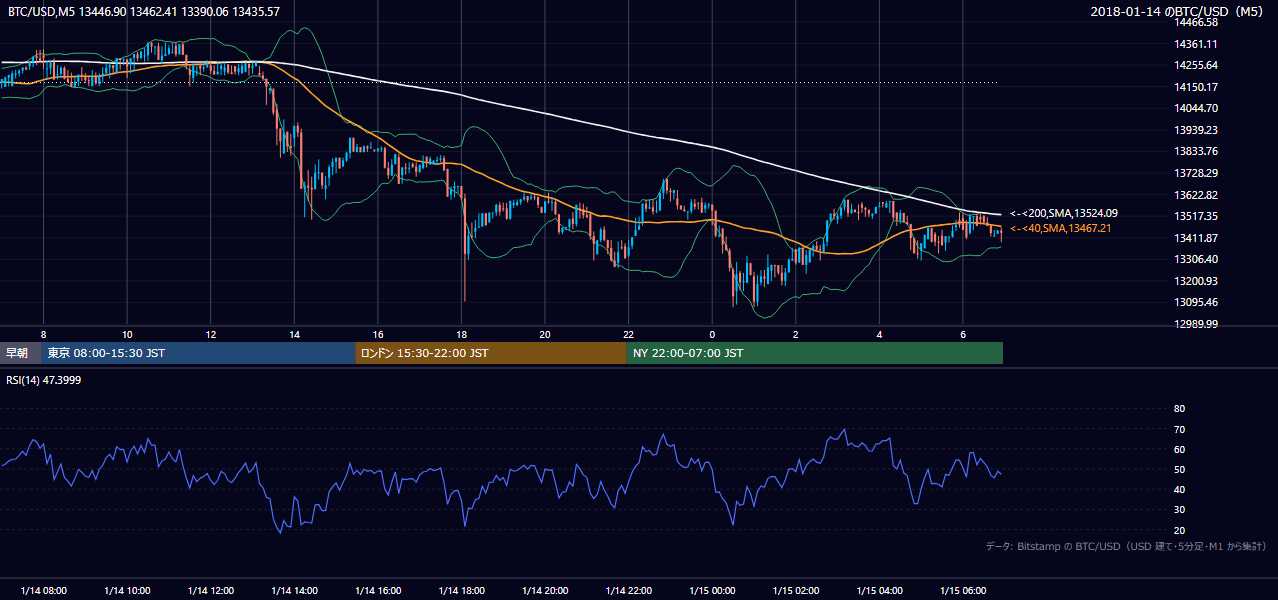Click the 1/14 12:00 time label
This screenshot has width=1278, height=600.
tap(210, 590)
